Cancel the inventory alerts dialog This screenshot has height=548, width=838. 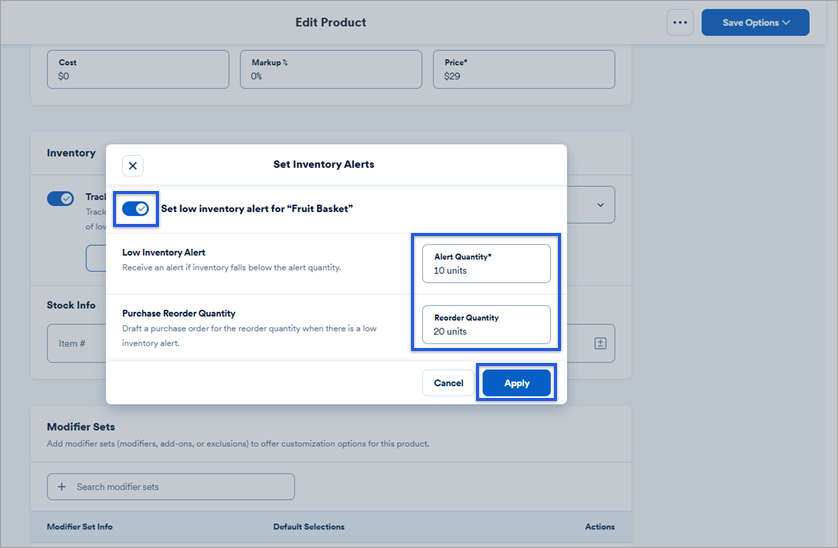pyautogui.click(x=448, y=383)
